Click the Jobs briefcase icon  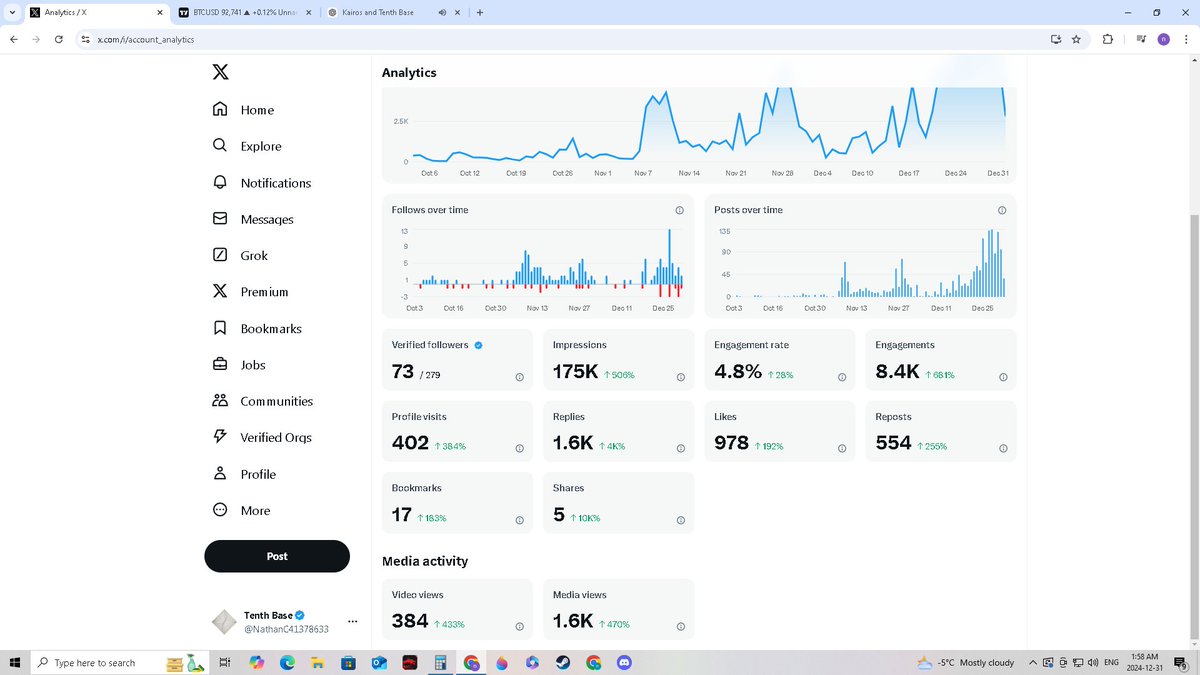220,365
